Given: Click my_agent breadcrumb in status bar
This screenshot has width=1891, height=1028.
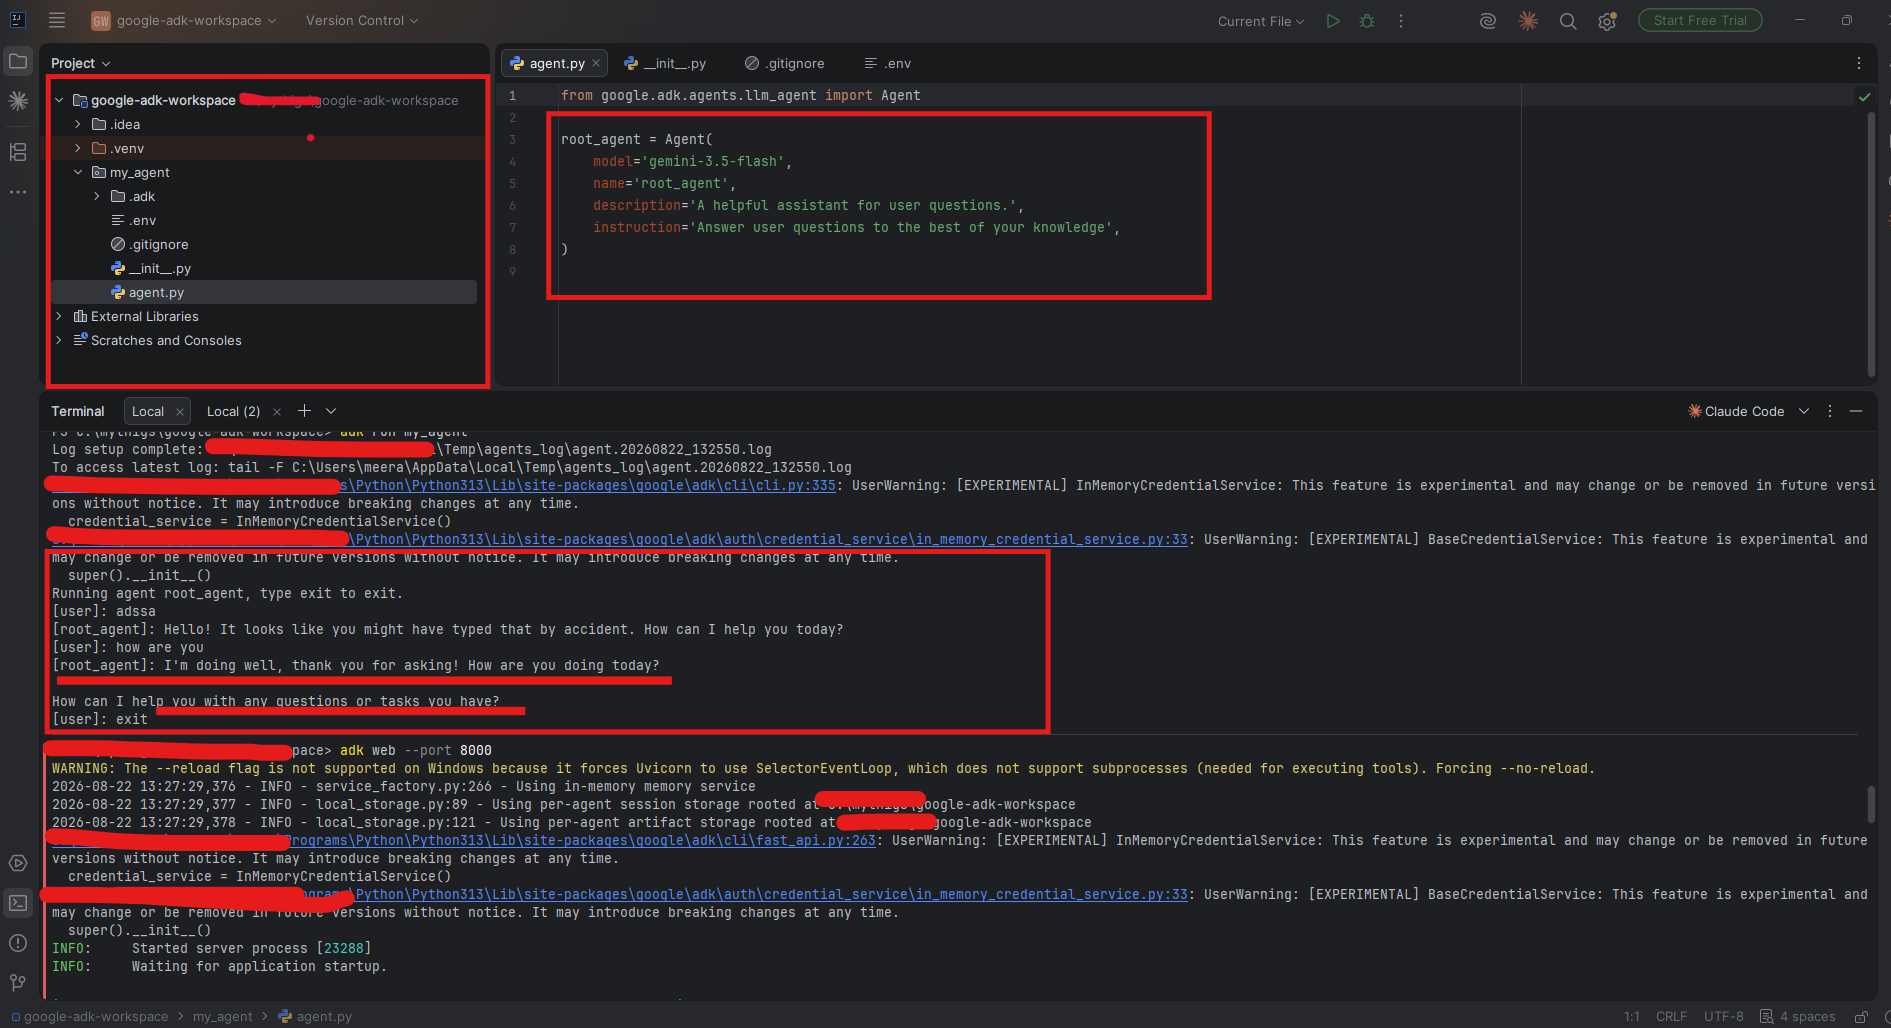Looking at the screenshot, I should point(222,1017).
